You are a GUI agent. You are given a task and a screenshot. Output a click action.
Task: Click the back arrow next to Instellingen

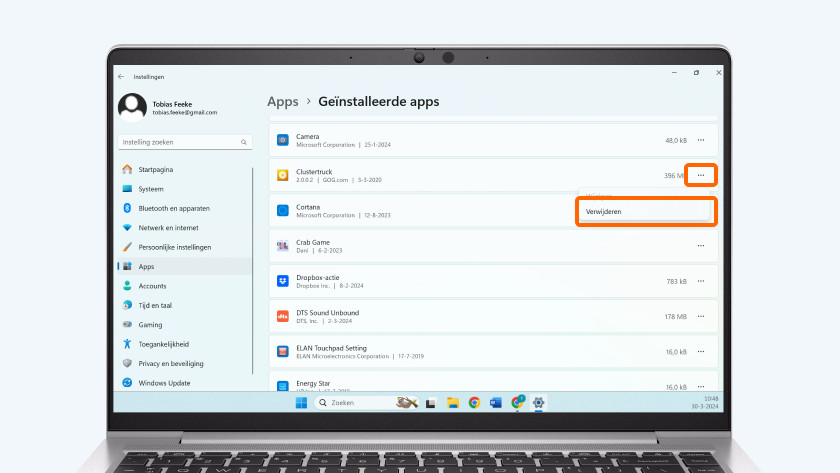[x=121, y=77]
